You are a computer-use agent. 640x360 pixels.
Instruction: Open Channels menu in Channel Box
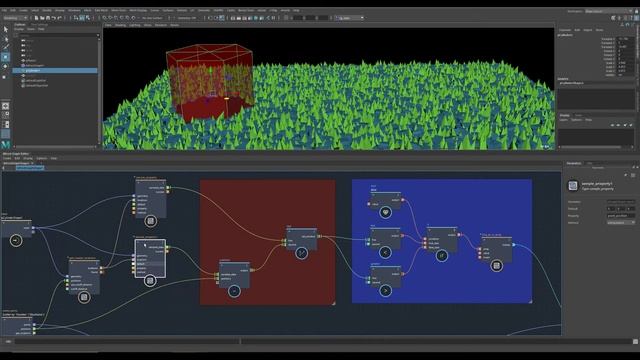565,30
